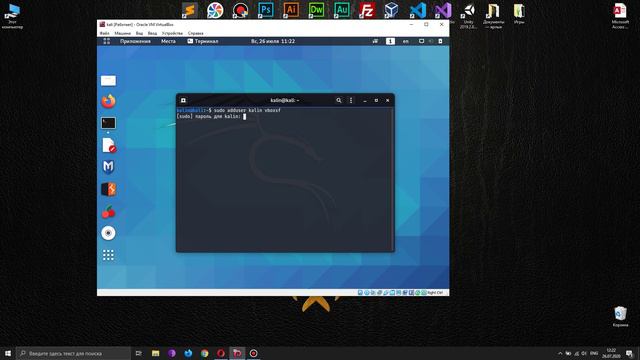This screenshot has width=640, height=360.
Task: Open File Explorer from the Windows taskbar
Action: 156,353
